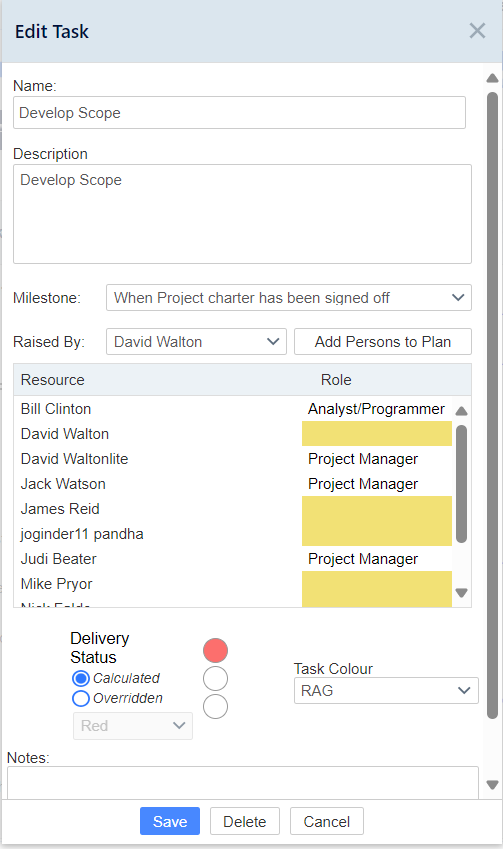Click the bottom green status circle
The height and width of the screenshot is (849, 503).
(x=215, y=707)
